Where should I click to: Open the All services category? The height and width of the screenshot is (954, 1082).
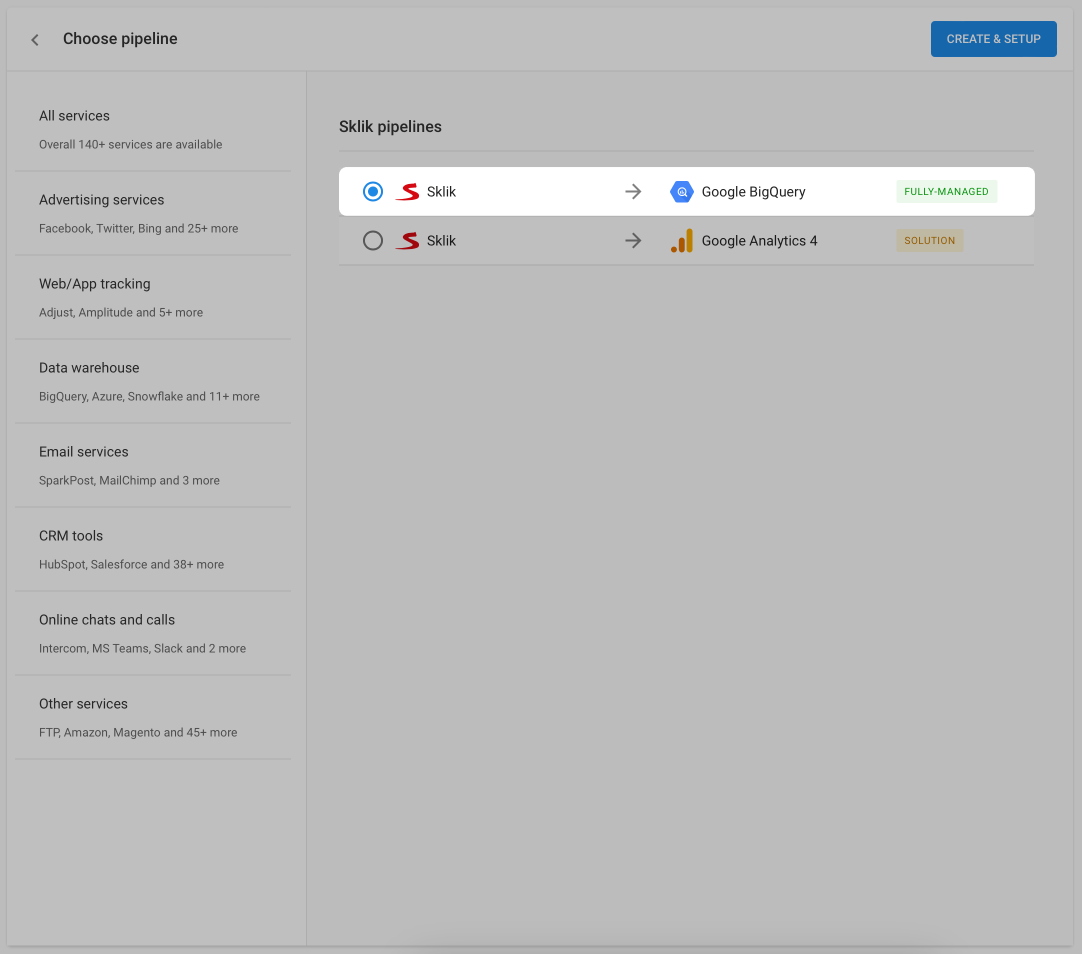pos(153,129)
